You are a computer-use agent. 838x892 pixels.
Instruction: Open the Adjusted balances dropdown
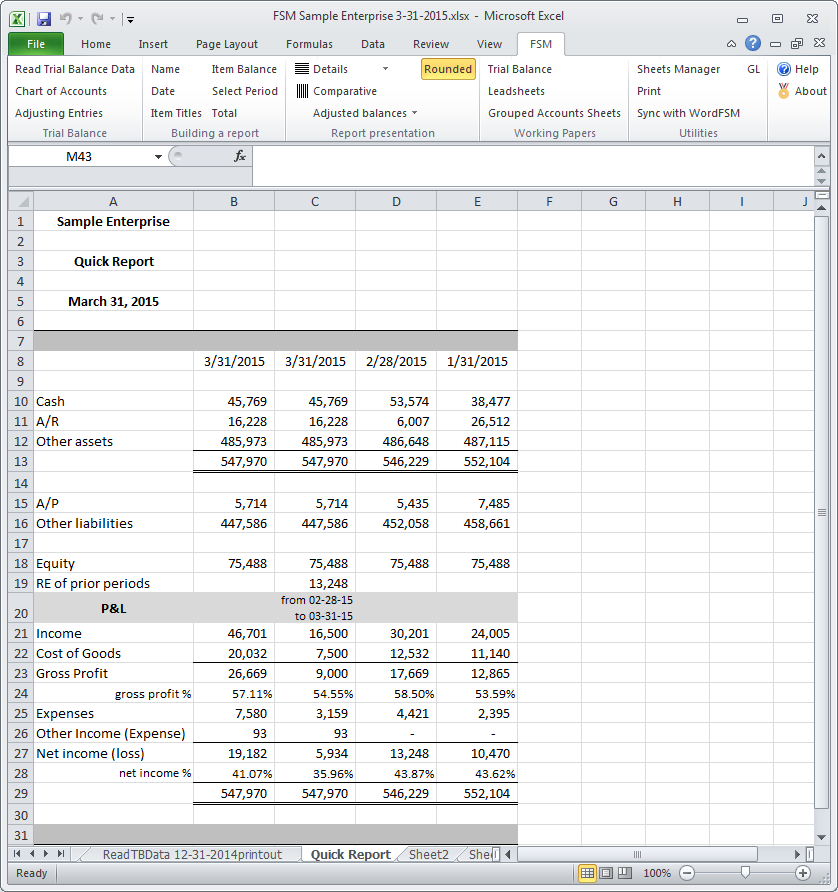[x=365, y=113]
